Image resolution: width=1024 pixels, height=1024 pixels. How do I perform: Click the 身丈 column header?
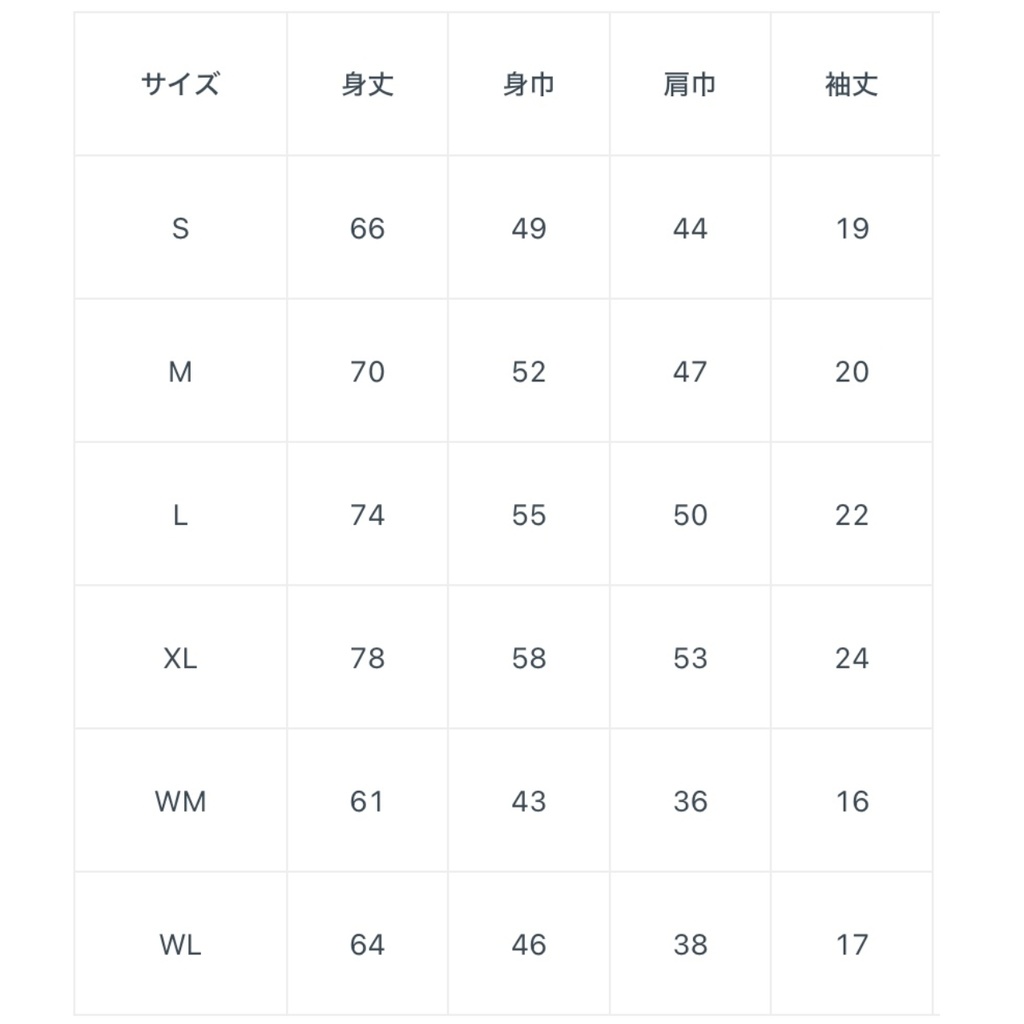pos(367,85)
